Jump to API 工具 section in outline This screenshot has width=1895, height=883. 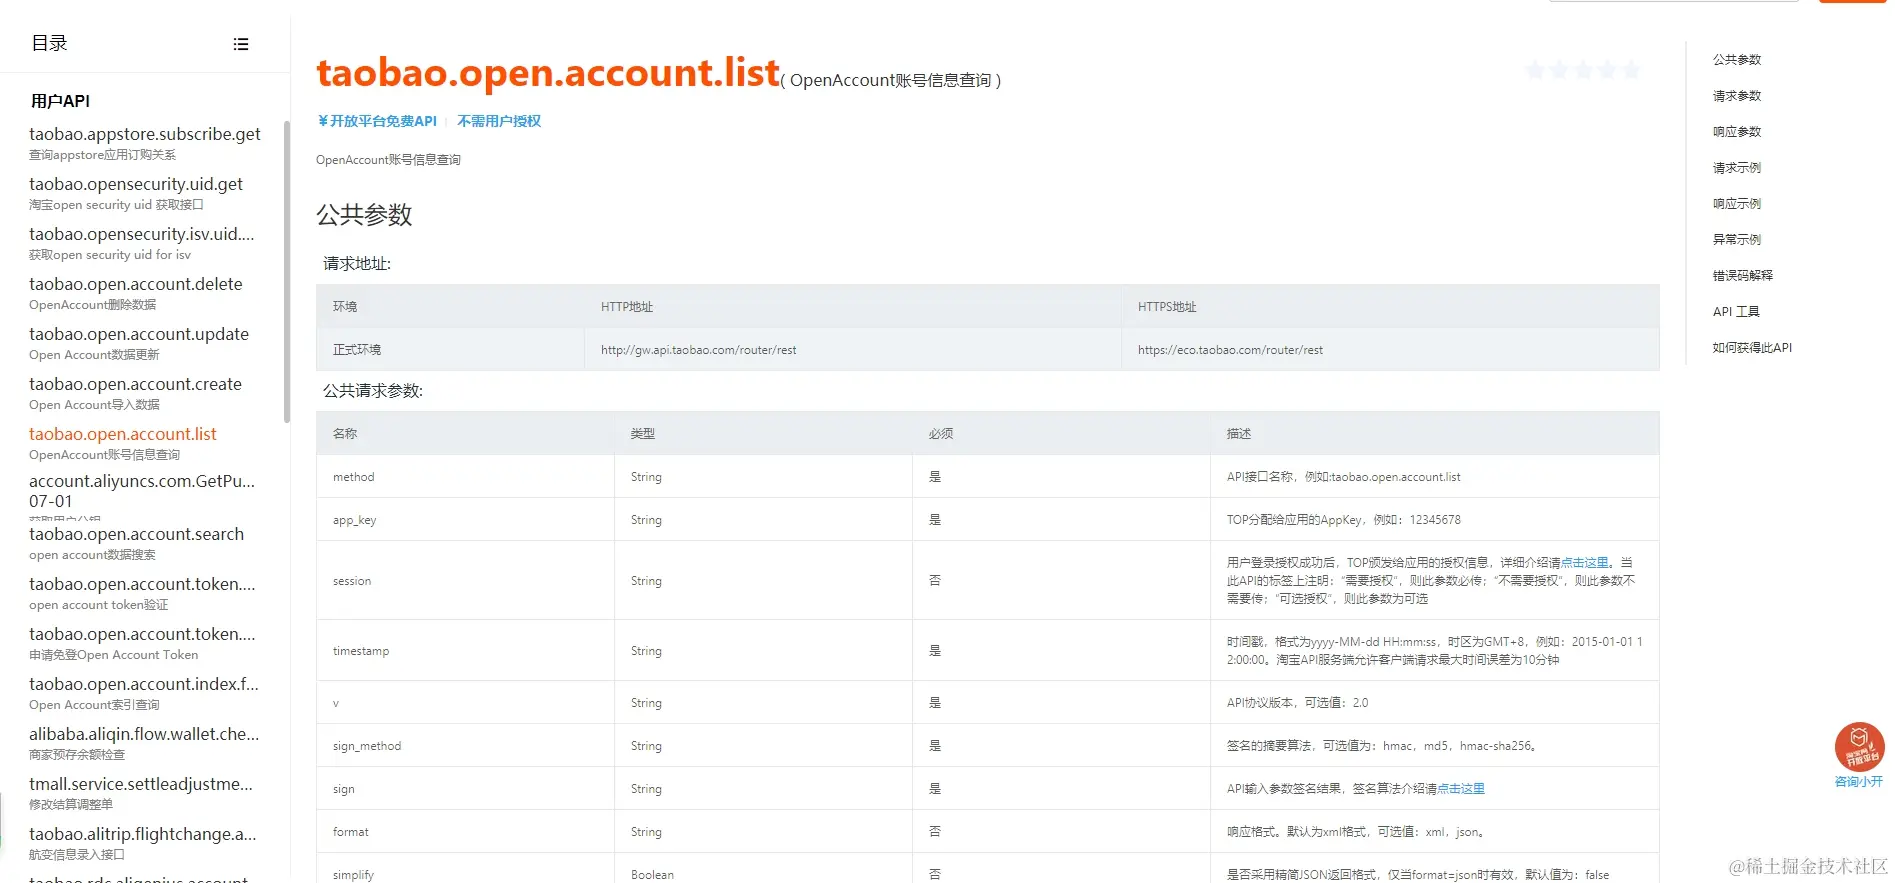pos(1736,312)
